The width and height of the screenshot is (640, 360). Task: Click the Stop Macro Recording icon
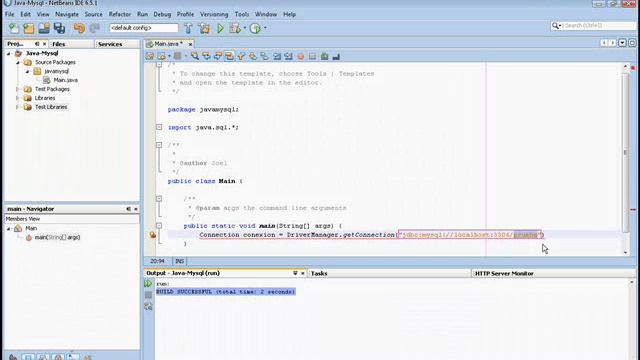312,56
